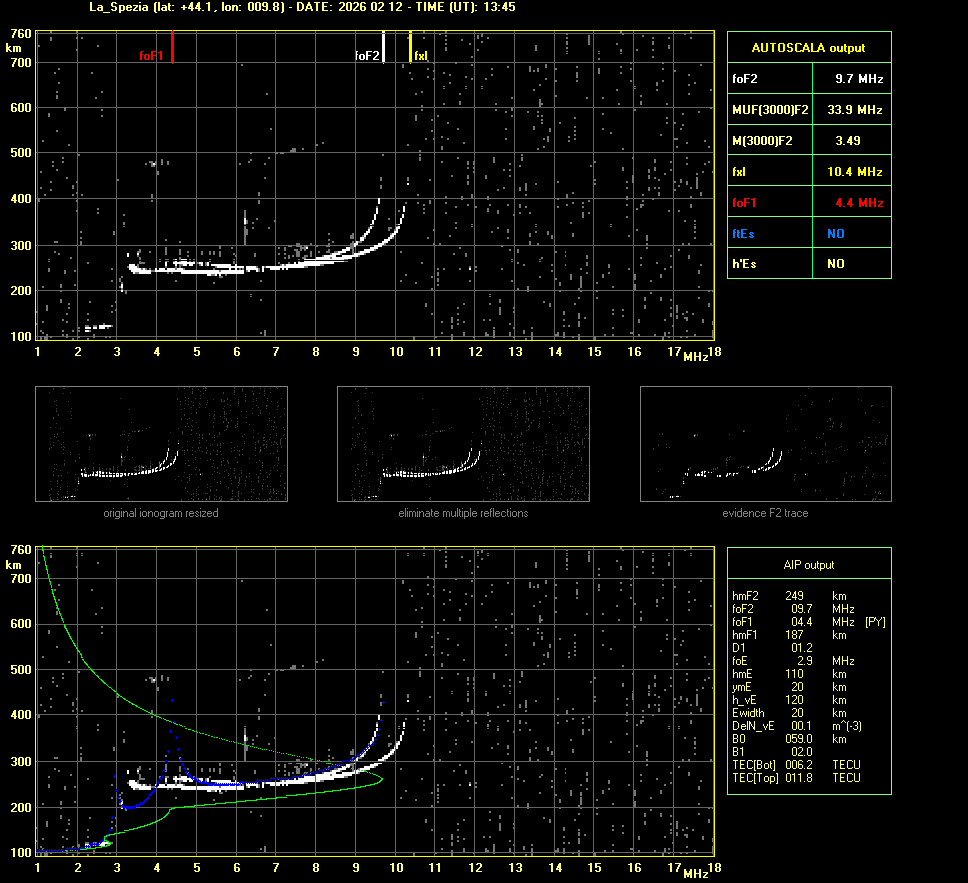Viewport: 968px width, 883px height.
Task: Select the hmF2 249 km row
Action: (x=795, y=596)
